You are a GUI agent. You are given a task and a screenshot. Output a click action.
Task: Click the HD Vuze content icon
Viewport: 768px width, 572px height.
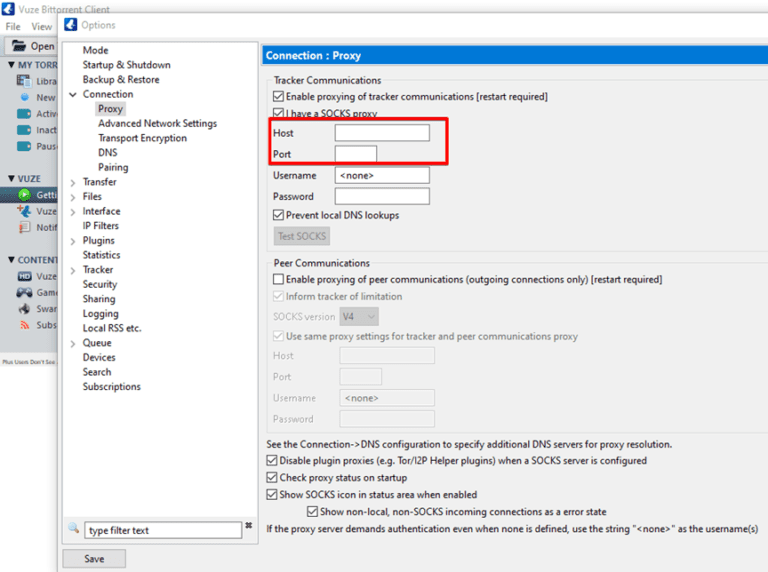click(x=25, y=276)
